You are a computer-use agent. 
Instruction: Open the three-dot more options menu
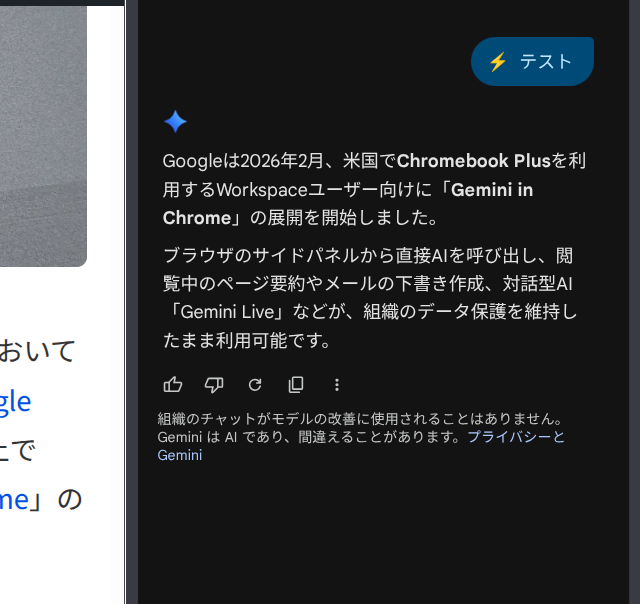pyautogui.click(x=337, y=385)
